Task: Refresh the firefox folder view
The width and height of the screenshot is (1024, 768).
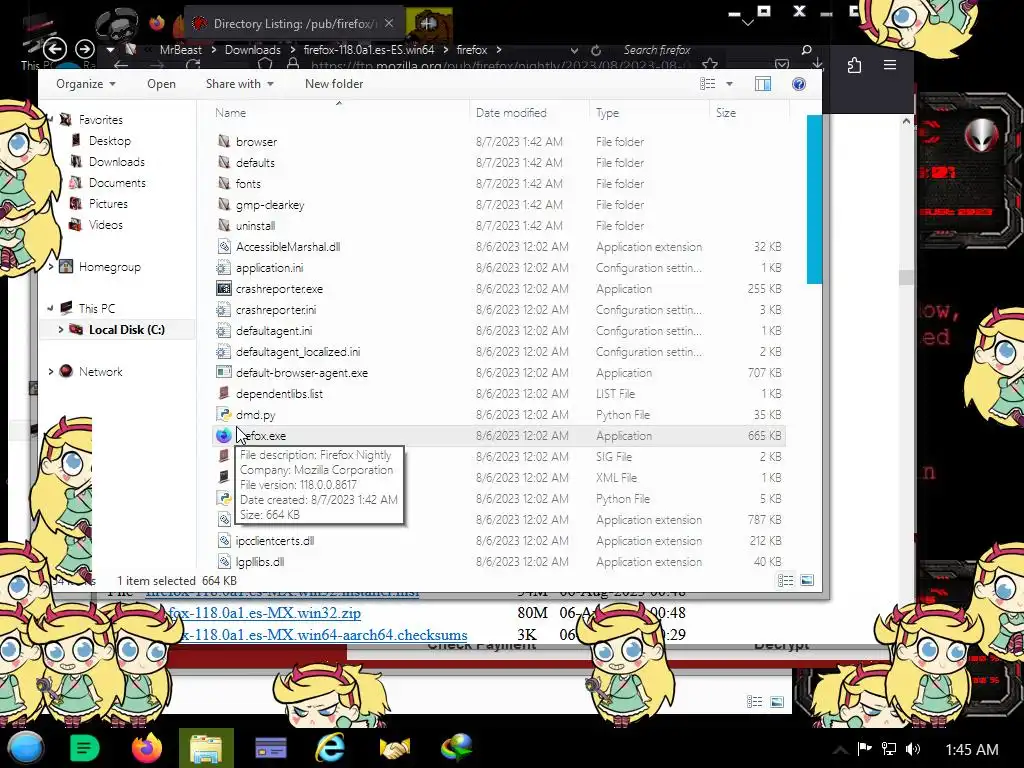Action: pyautogui.click(x=596, y=50)
